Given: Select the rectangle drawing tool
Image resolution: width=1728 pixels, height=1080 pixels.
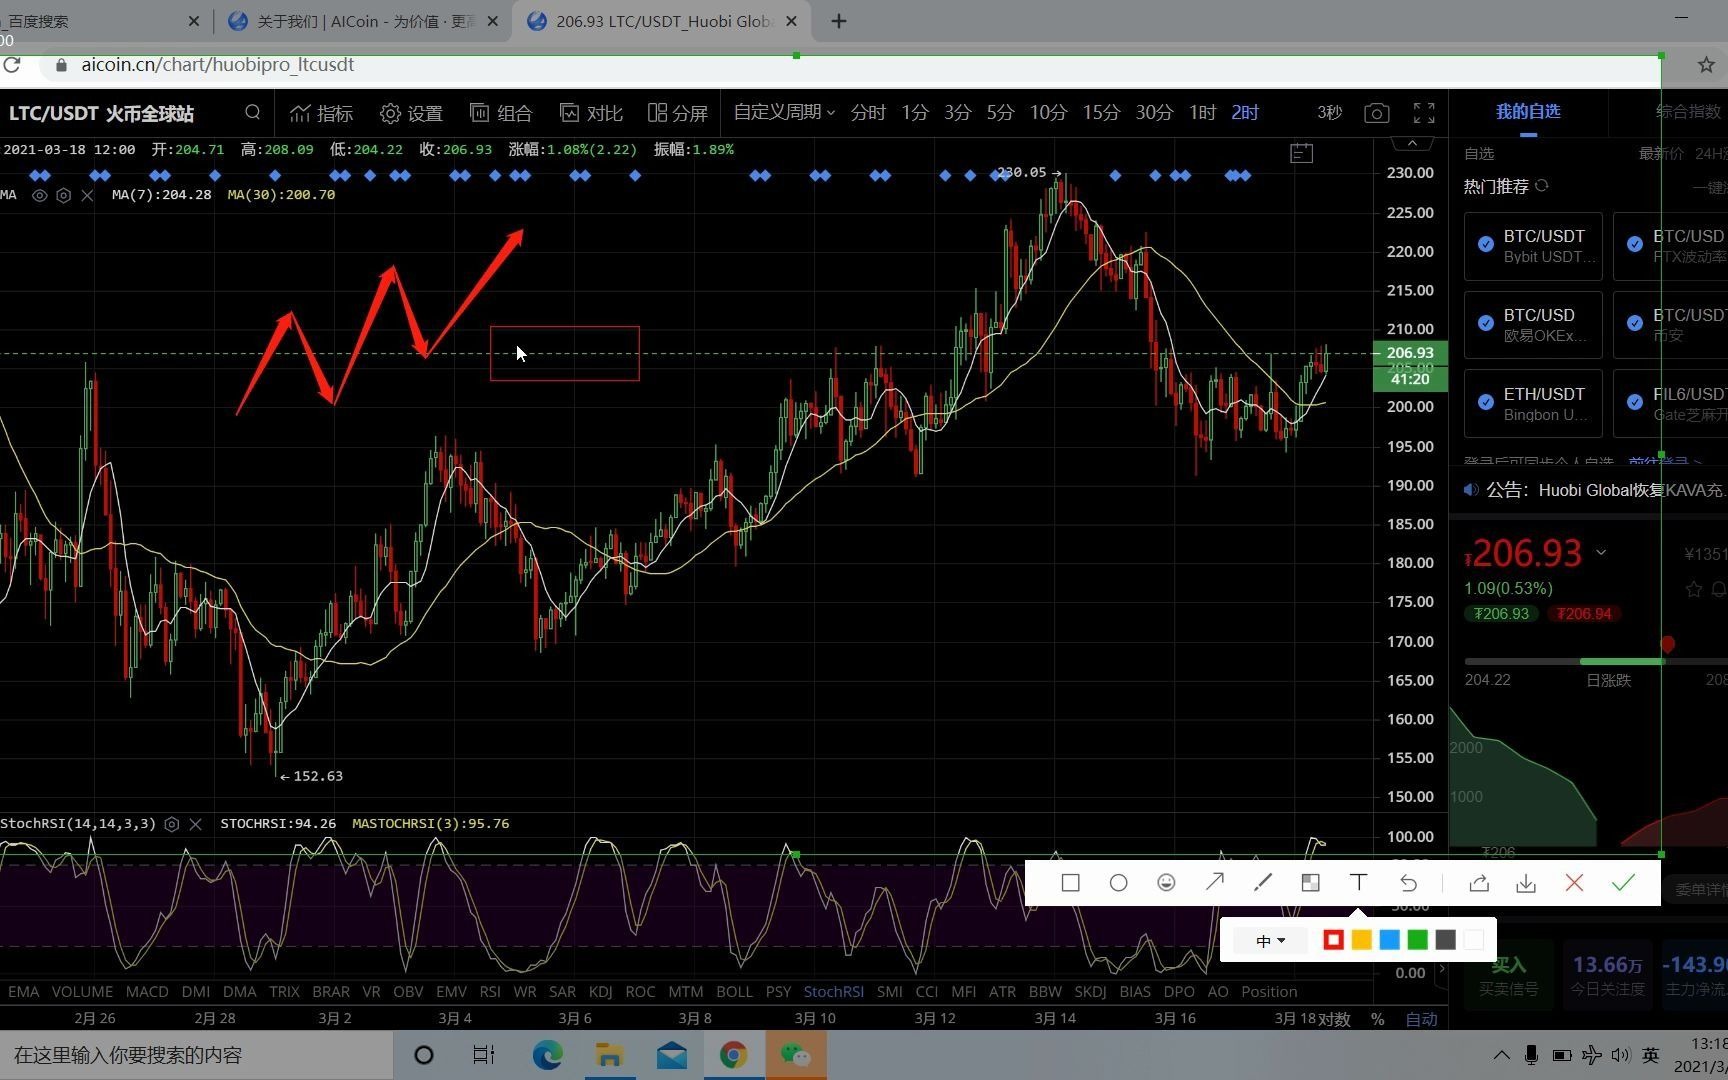Looking at the screenshot, I should pyautogui.click(x=1070, y=883).
